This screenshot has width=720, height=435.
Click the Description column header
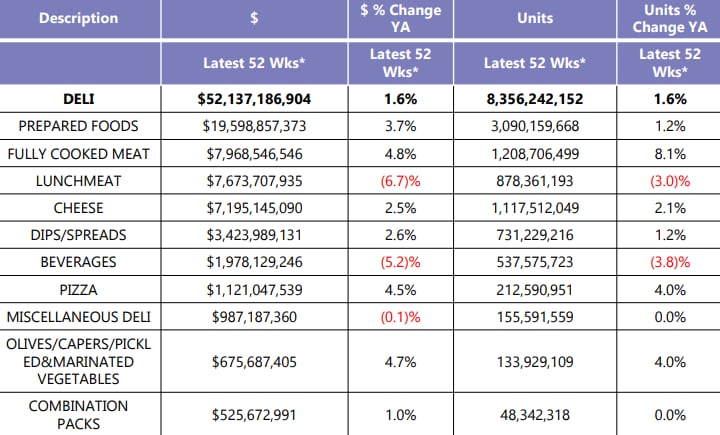[78, 18]
